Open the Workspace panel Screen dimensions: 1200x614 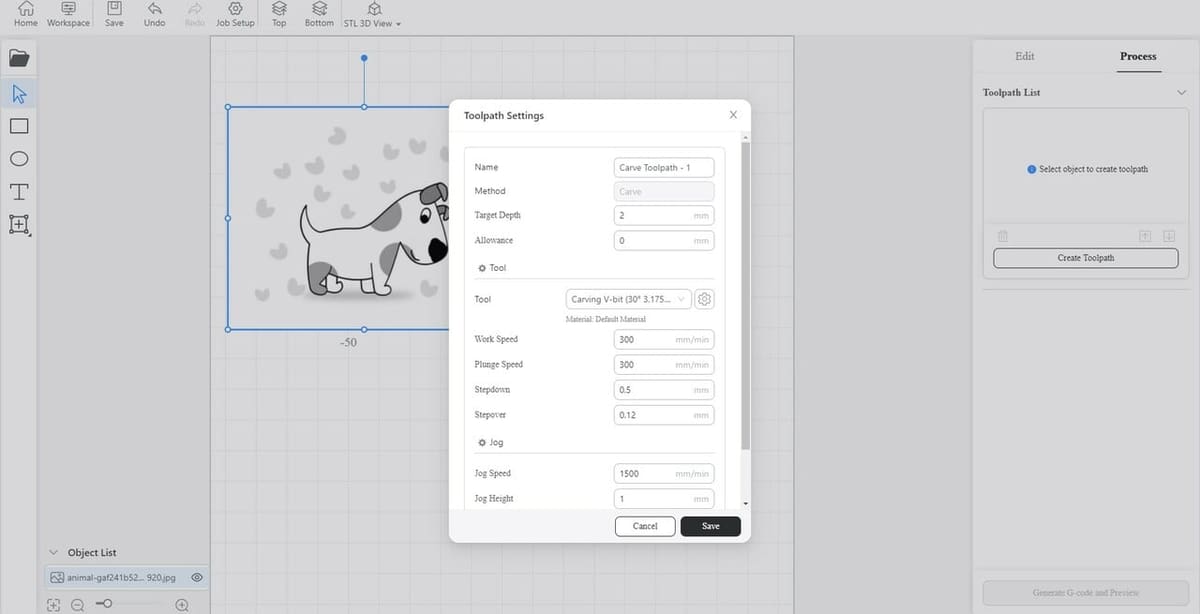[68, 14]
